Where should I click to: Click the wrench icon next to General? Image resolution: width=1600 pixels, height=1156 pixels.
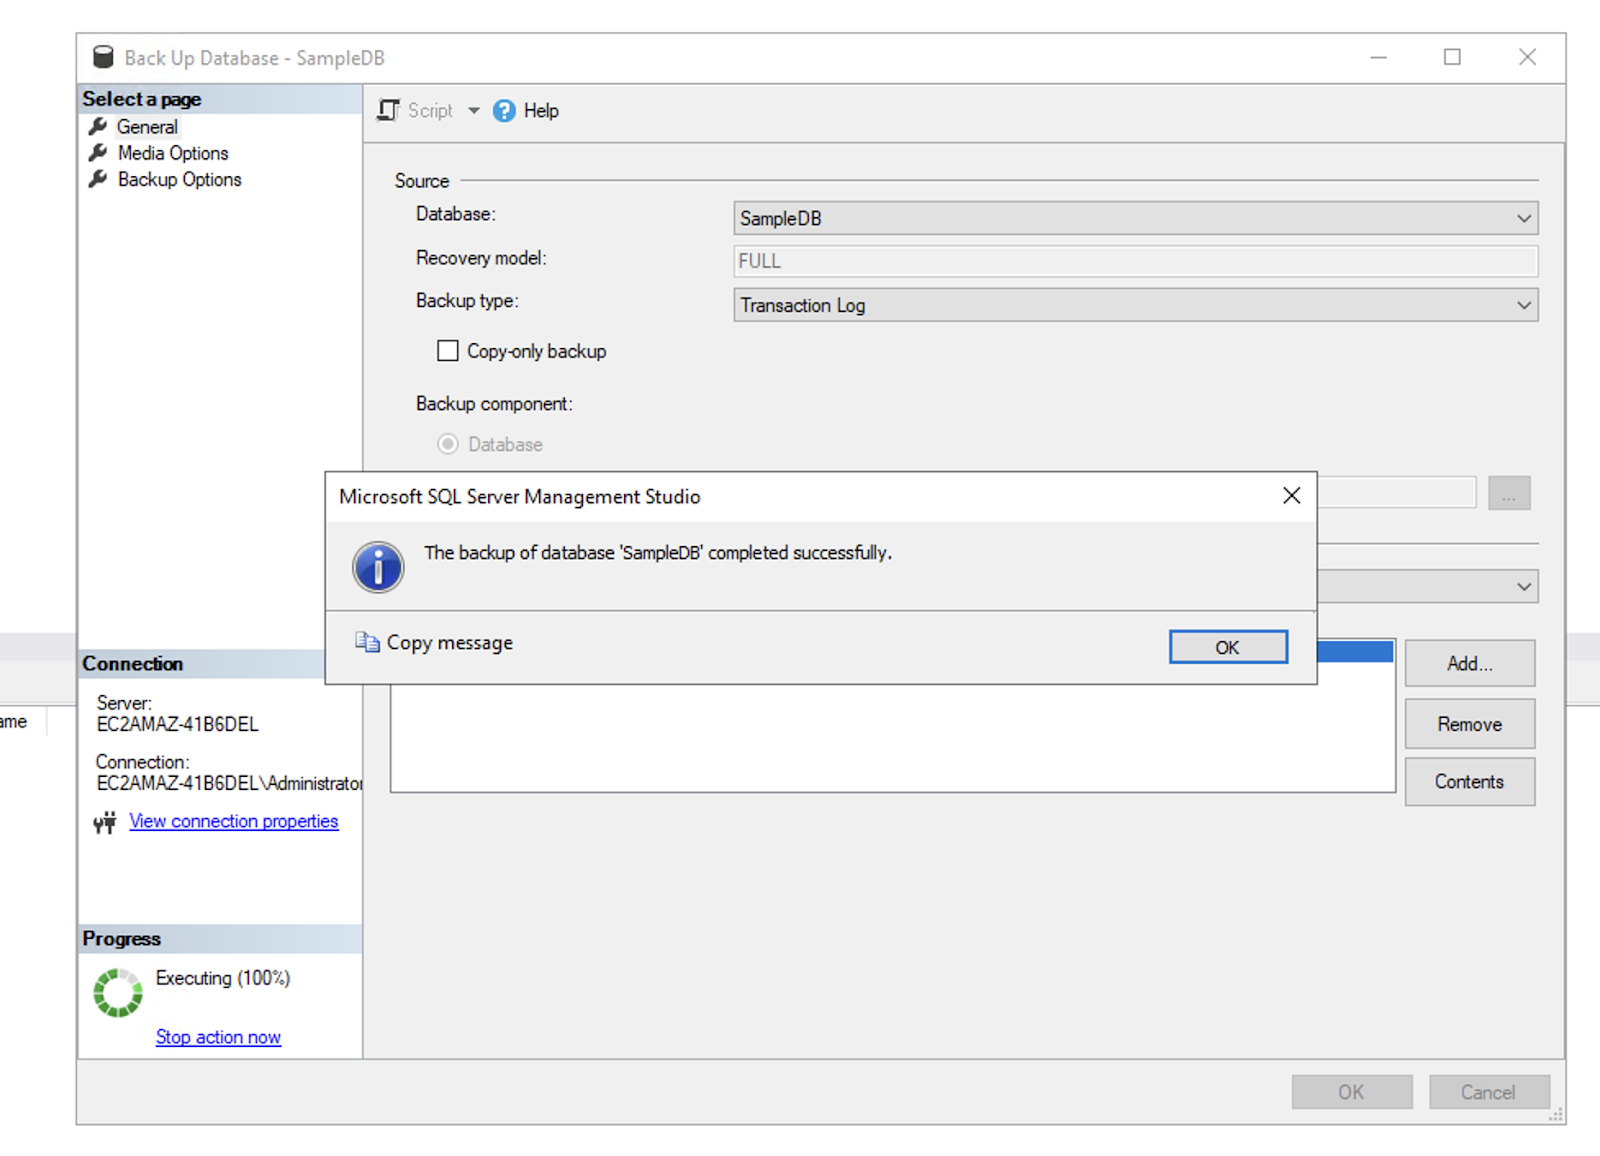pyautogui.click(x=98, y=126)
